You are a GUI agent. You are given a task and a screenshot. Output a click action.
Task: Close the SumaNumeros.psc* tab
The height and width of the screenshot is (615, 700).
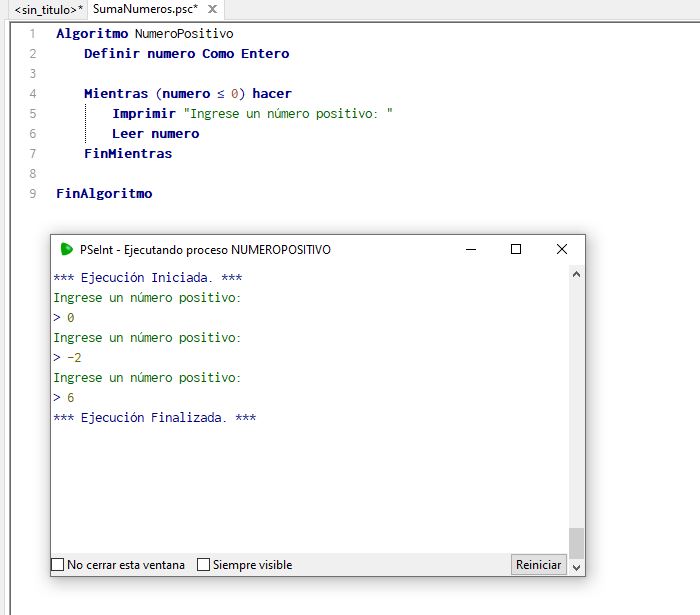click(x=212, y=9)
